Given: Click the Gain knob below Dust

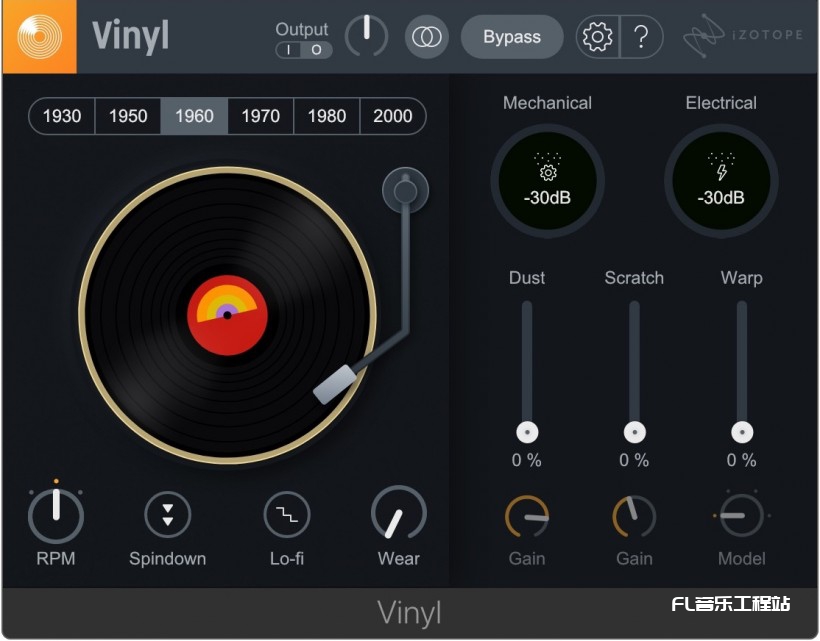Looking at the screenshot, I should pyautogui.click(x=527, y=514).
